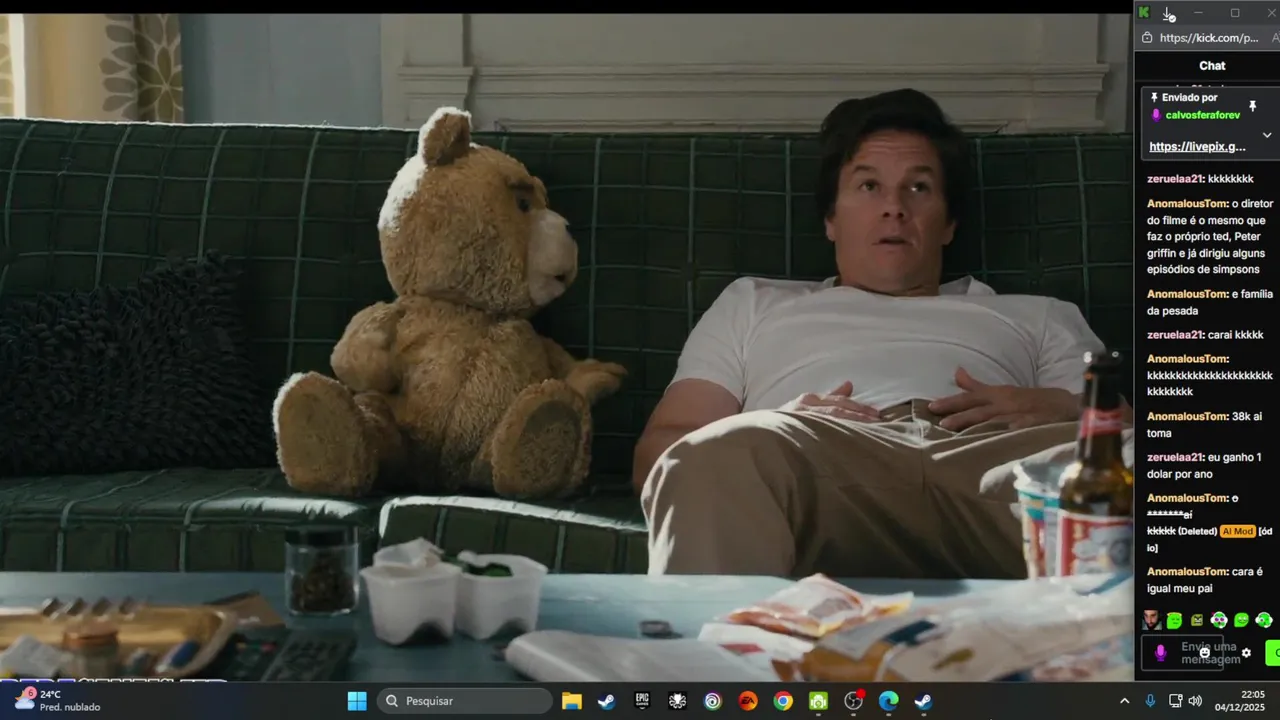Click the 'e familia da pesada' chat message

click(1210, 302)
